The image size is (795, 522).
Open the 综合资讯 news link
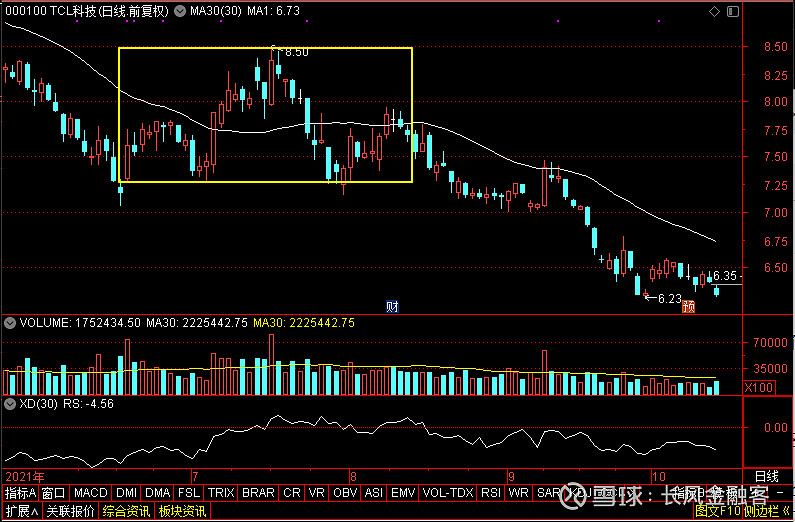tap(126, 511)
